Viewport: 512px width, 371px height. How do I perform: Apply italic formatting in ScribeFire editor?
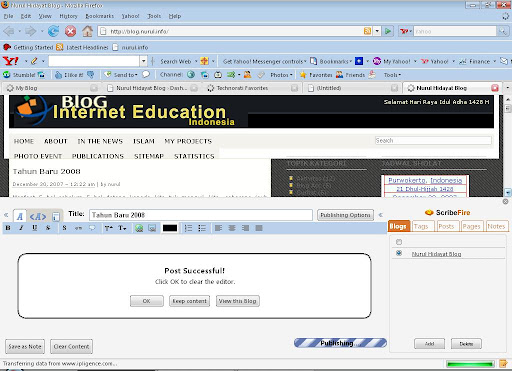pos(21,228)
